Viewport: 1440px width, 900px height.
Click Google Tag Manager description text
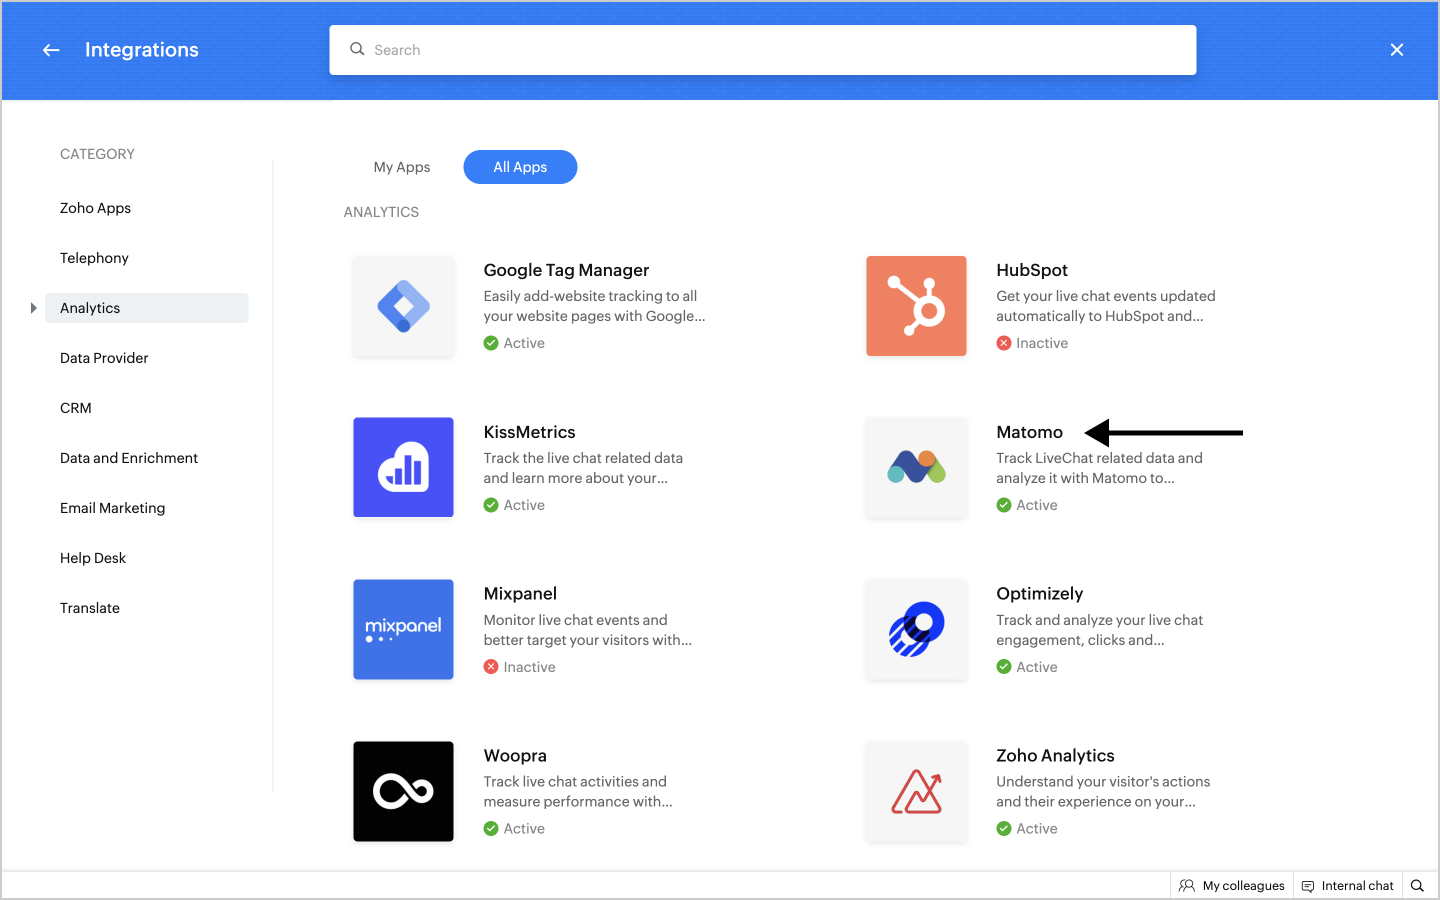coord(595,306)
